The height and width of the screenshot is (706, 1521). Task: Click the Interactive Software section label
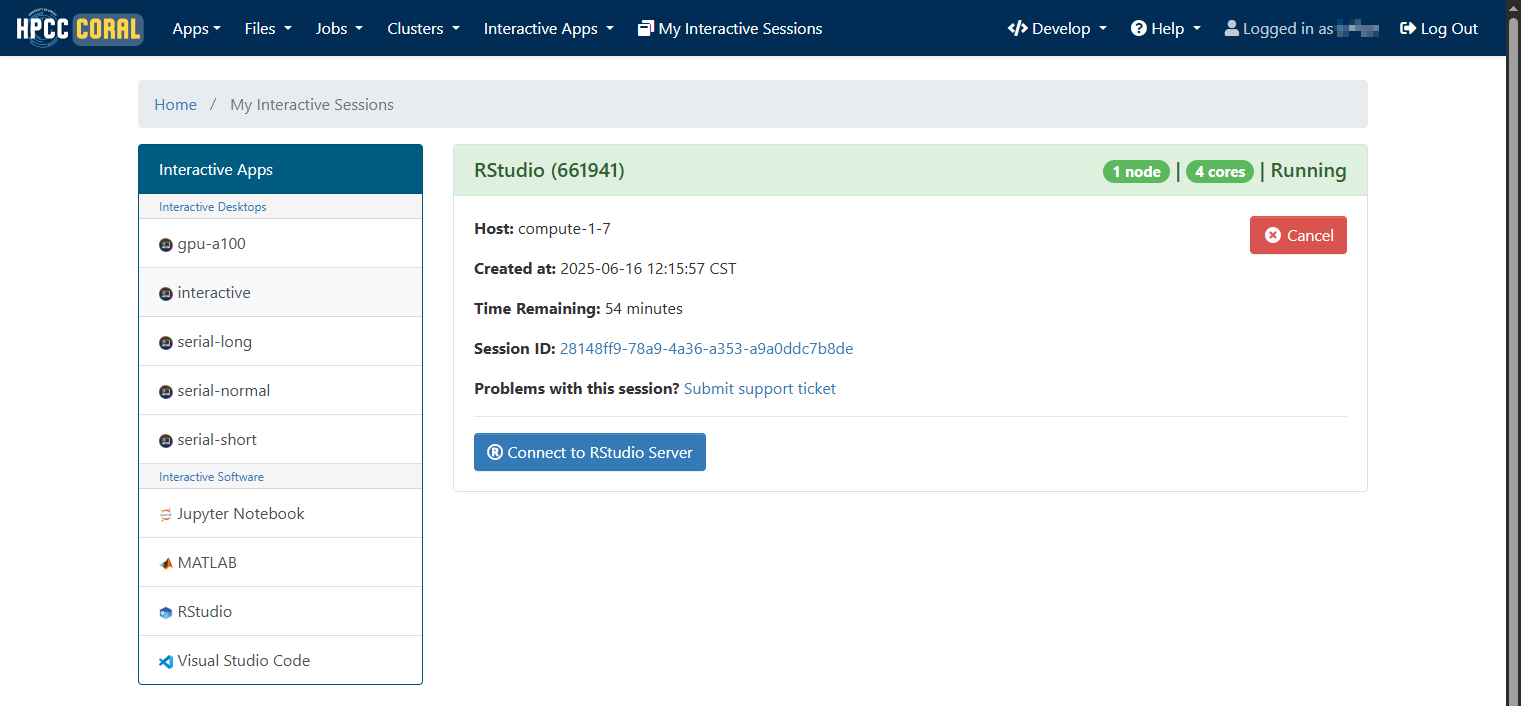pos(211,477)
